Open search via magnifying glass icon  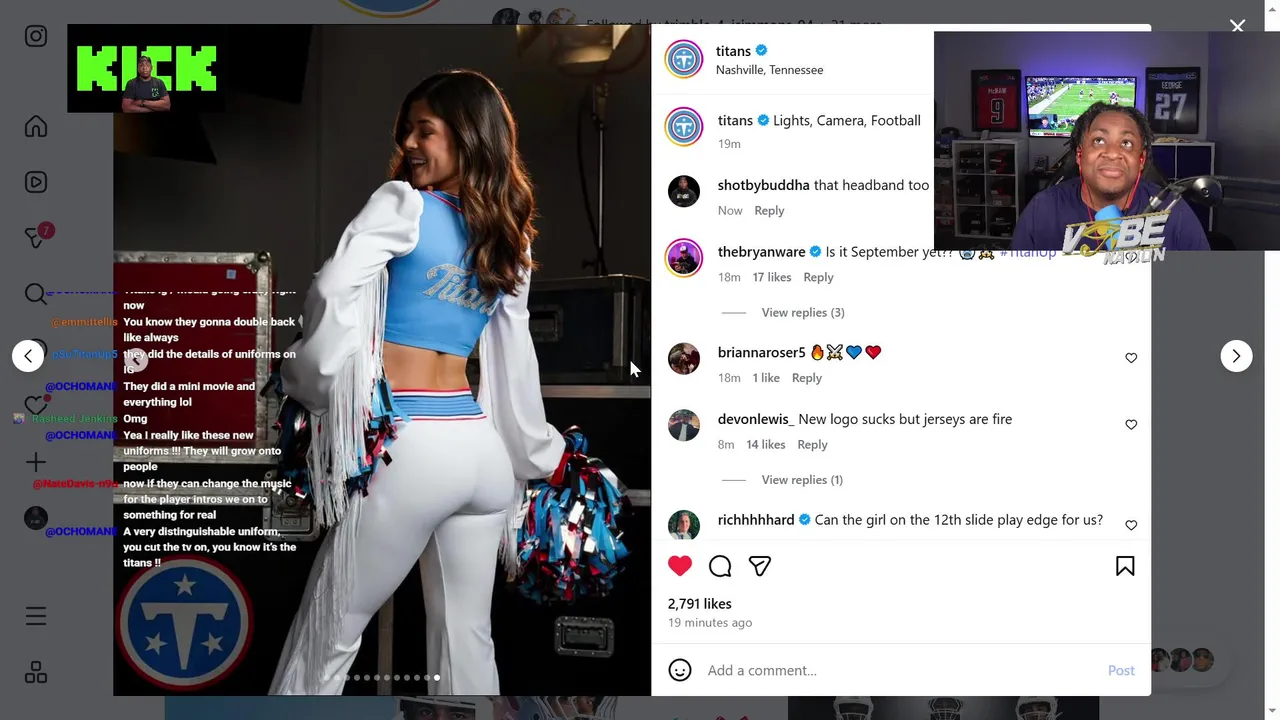(36, 294)
